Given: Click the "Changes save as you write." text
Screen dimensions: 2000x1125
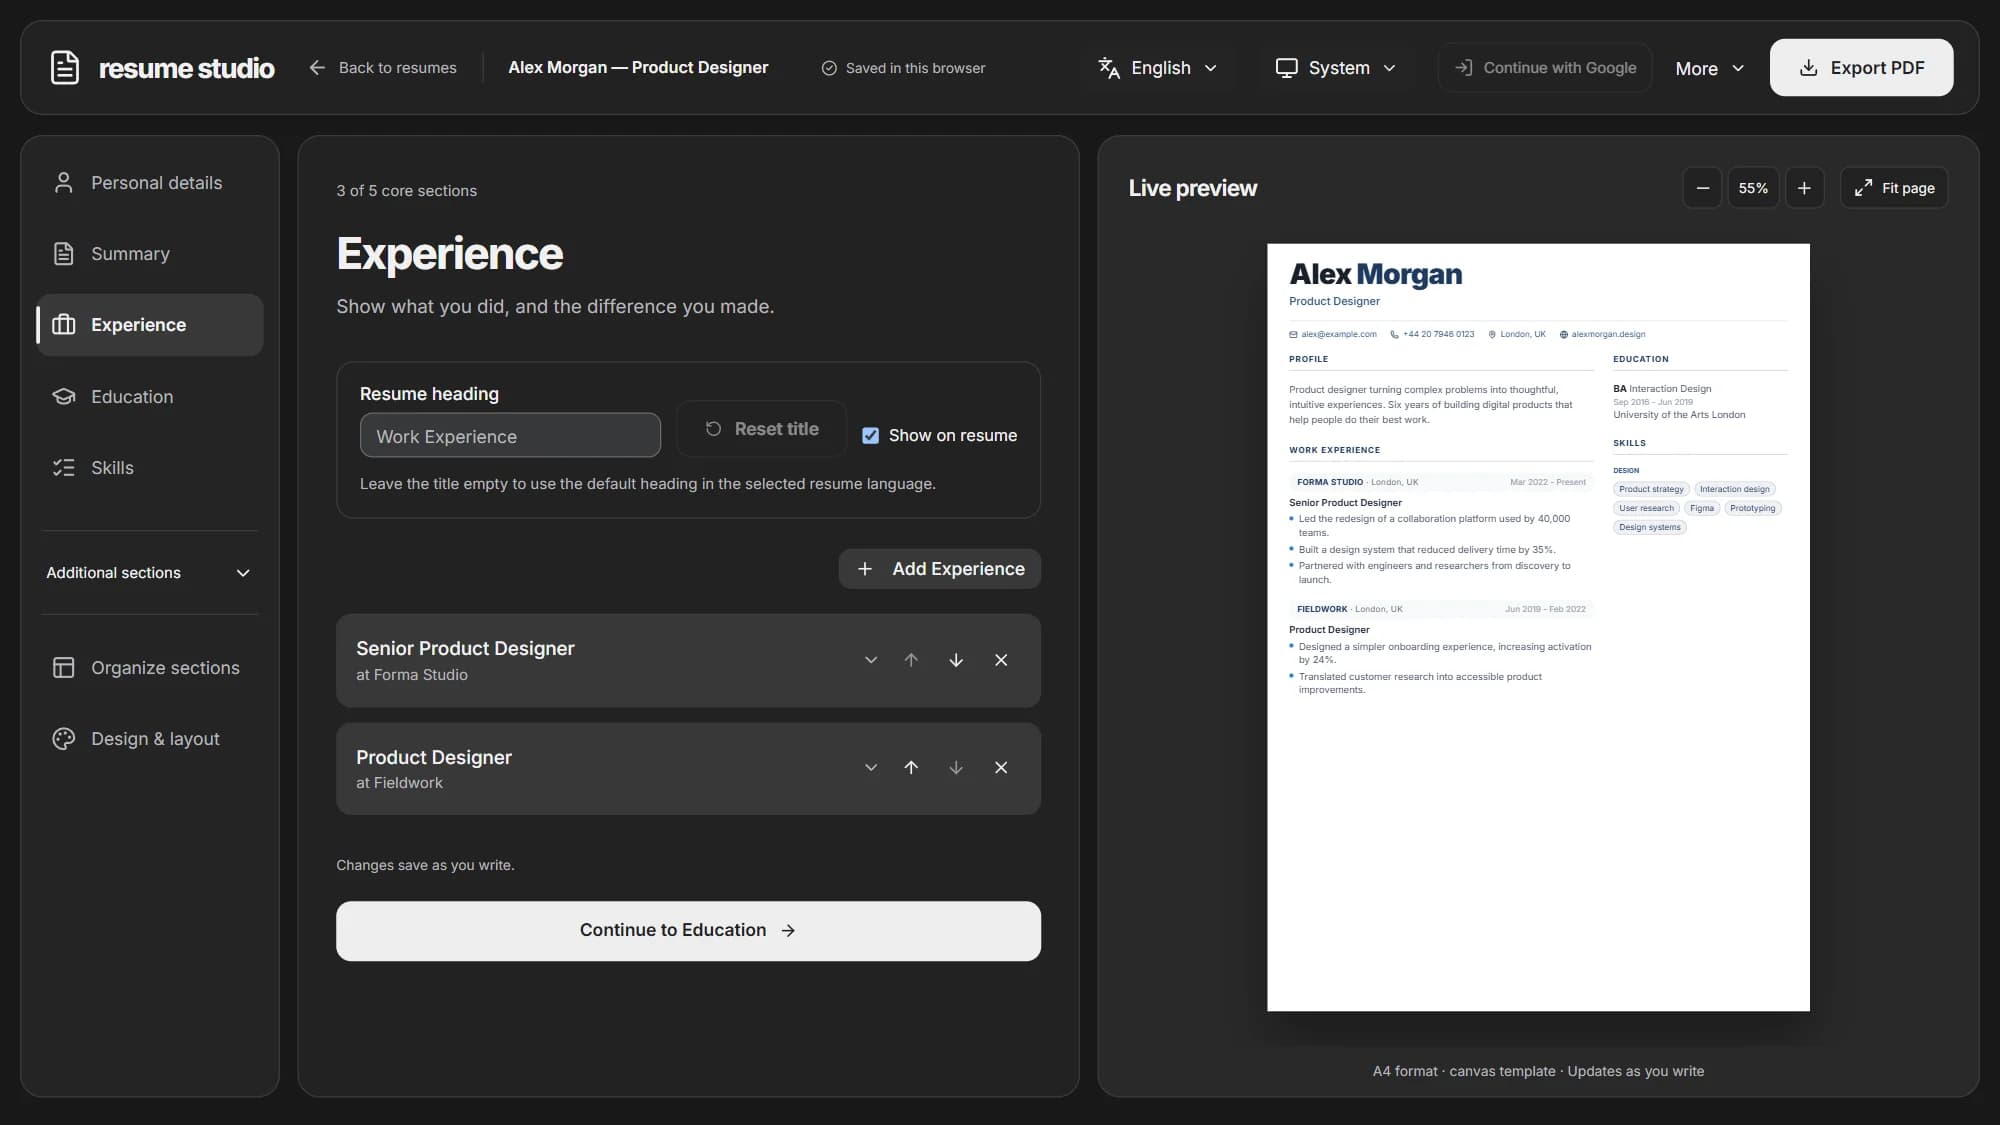Looking at the screenshot, I should click(425, 865).
